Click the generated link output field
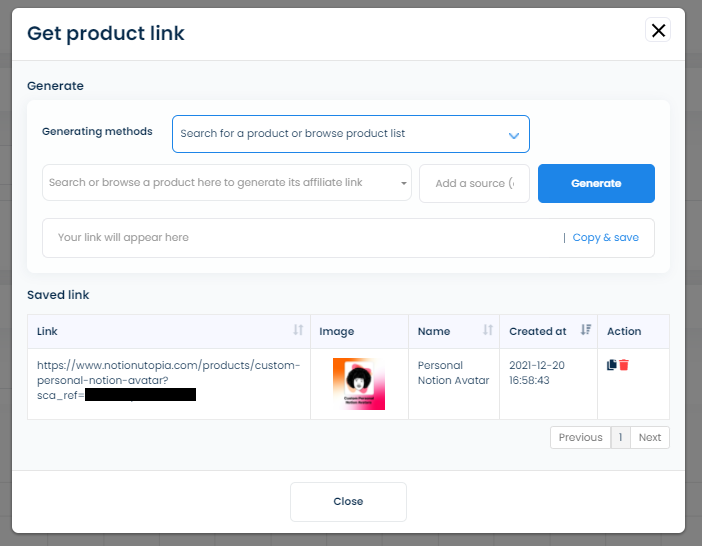 pos(300,238)
